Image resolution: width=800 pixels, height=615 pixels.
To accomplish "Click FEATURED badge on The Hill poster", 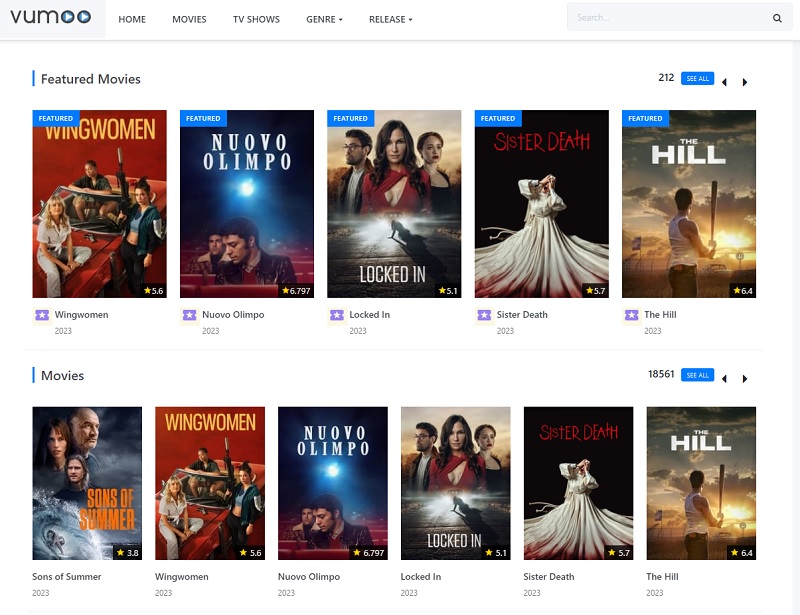I will pyautogui.click(x=645, y=118).
